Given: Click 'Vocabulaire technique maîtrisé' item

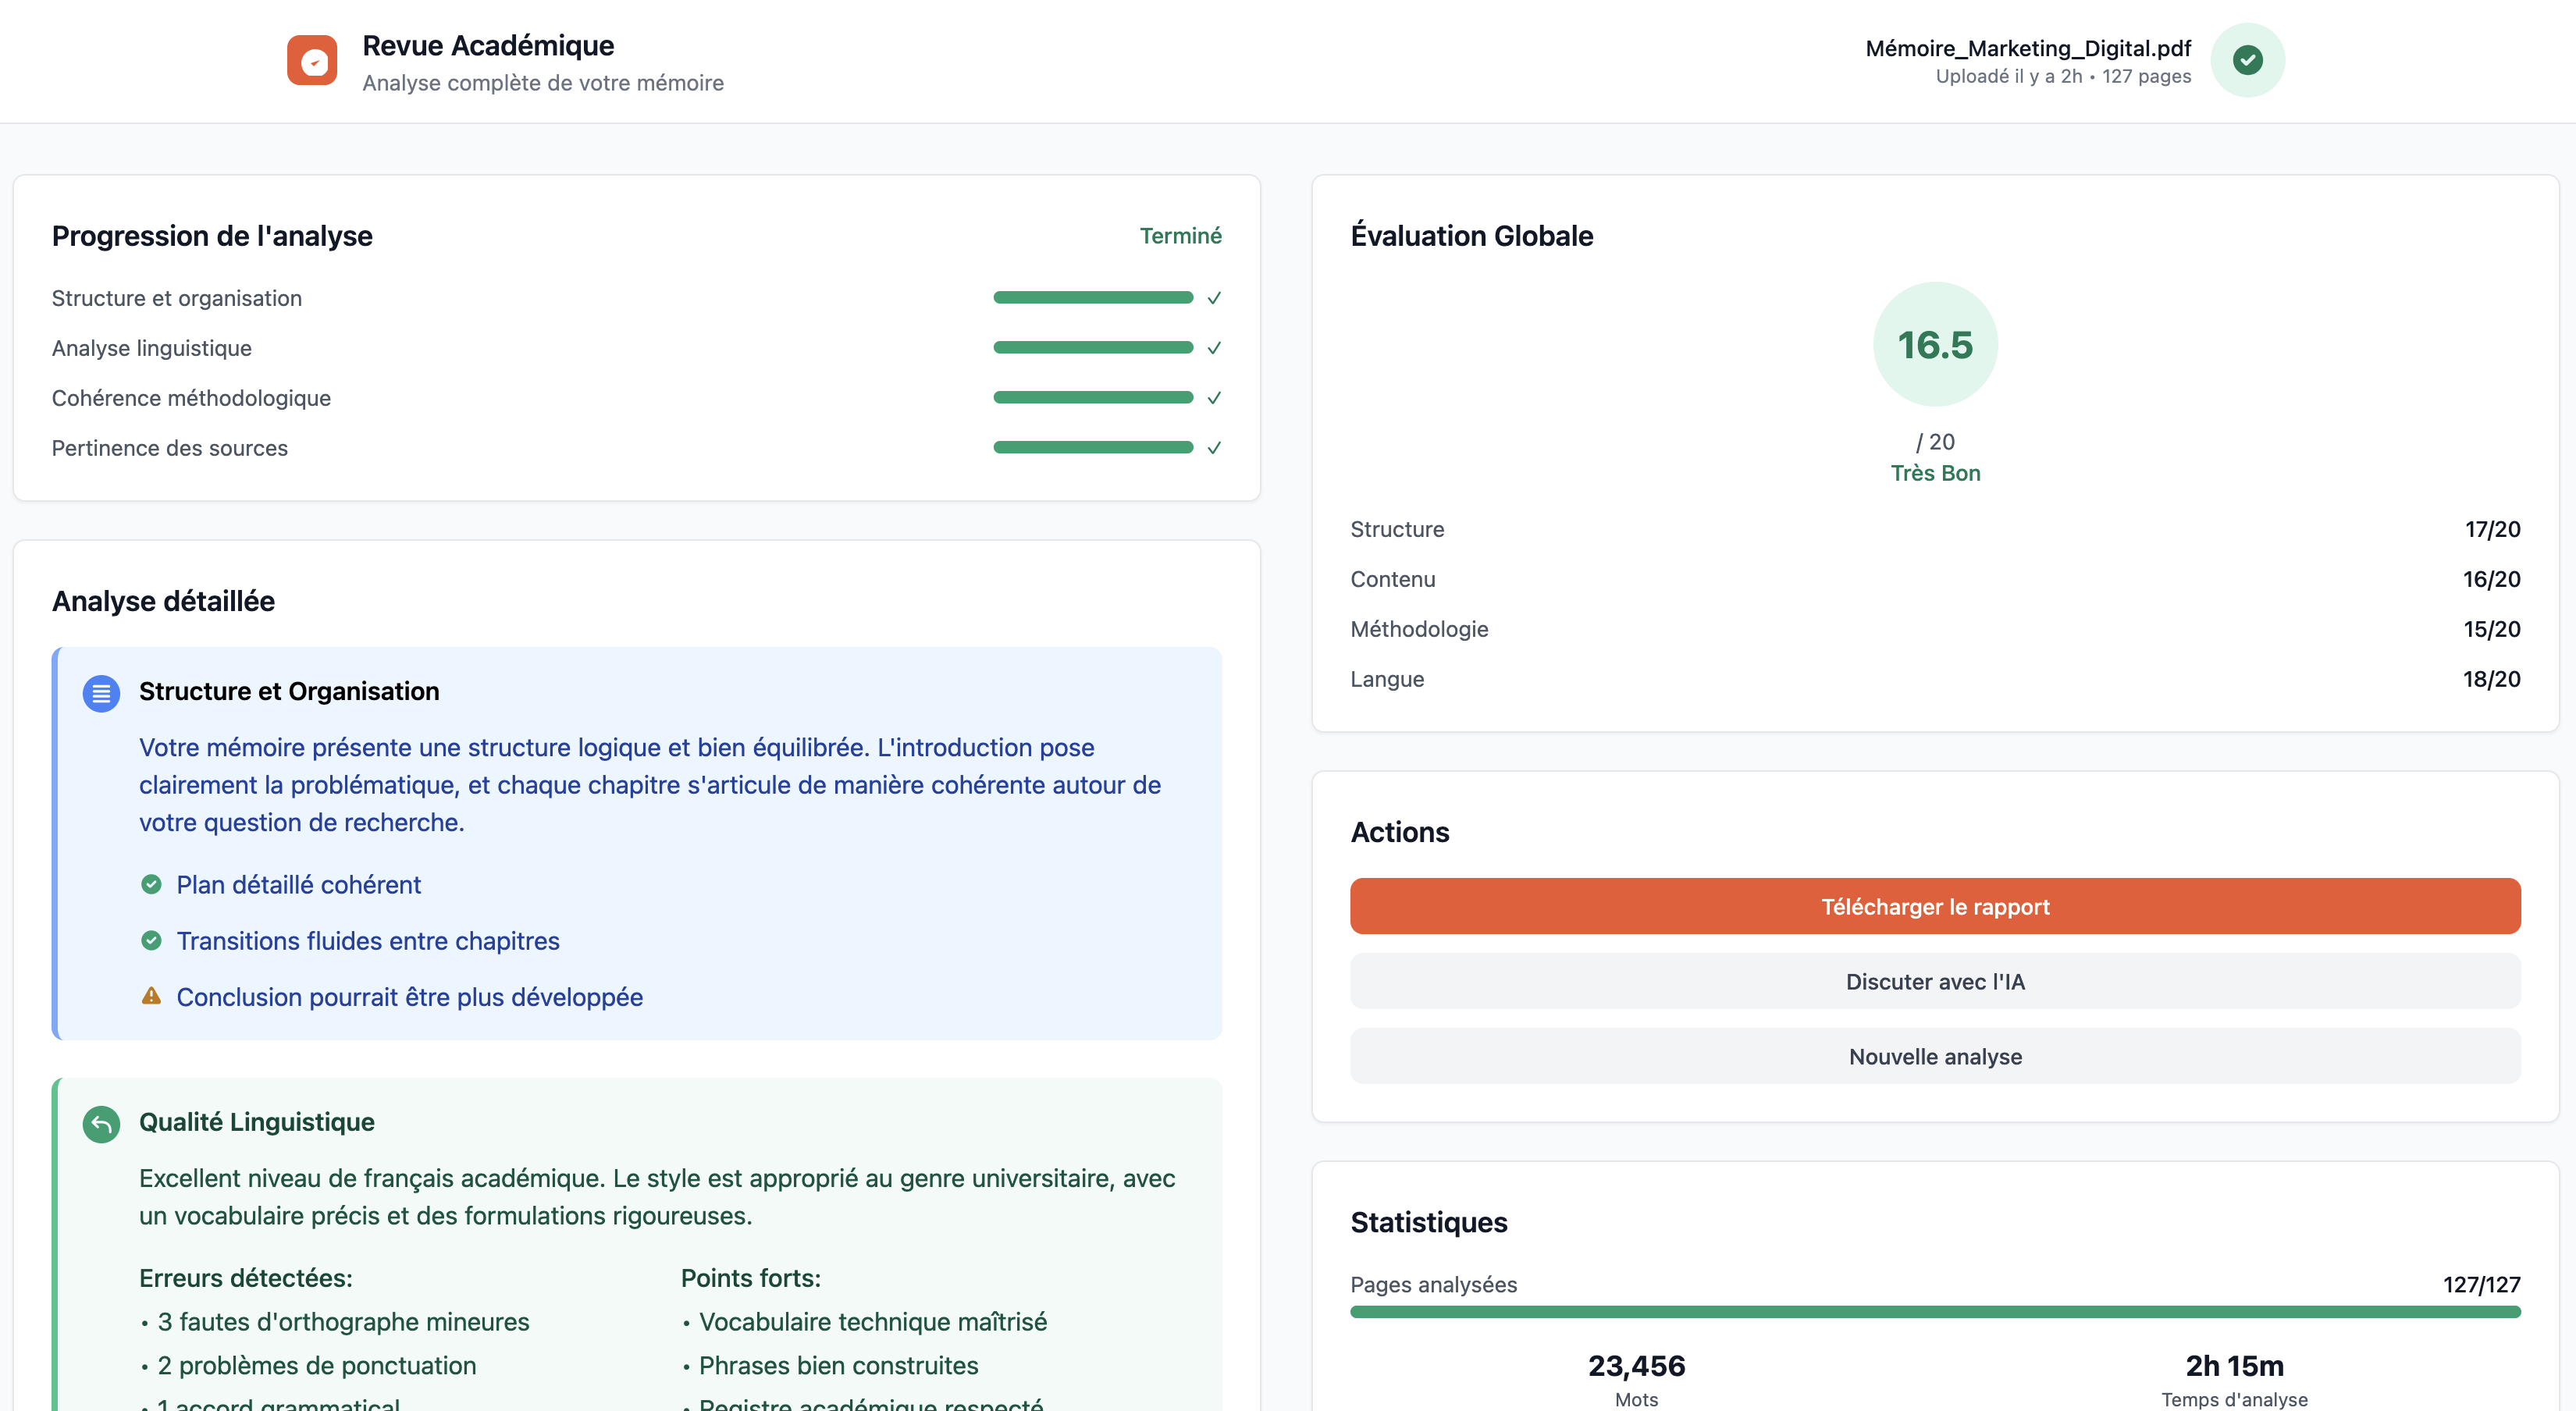Looking at the screenshot, I should pos(872,1322).
